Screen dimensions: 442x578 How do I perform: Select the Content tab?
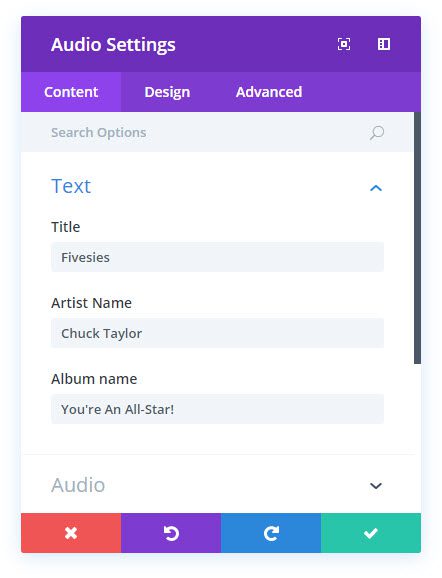click(x=71, y=92)
